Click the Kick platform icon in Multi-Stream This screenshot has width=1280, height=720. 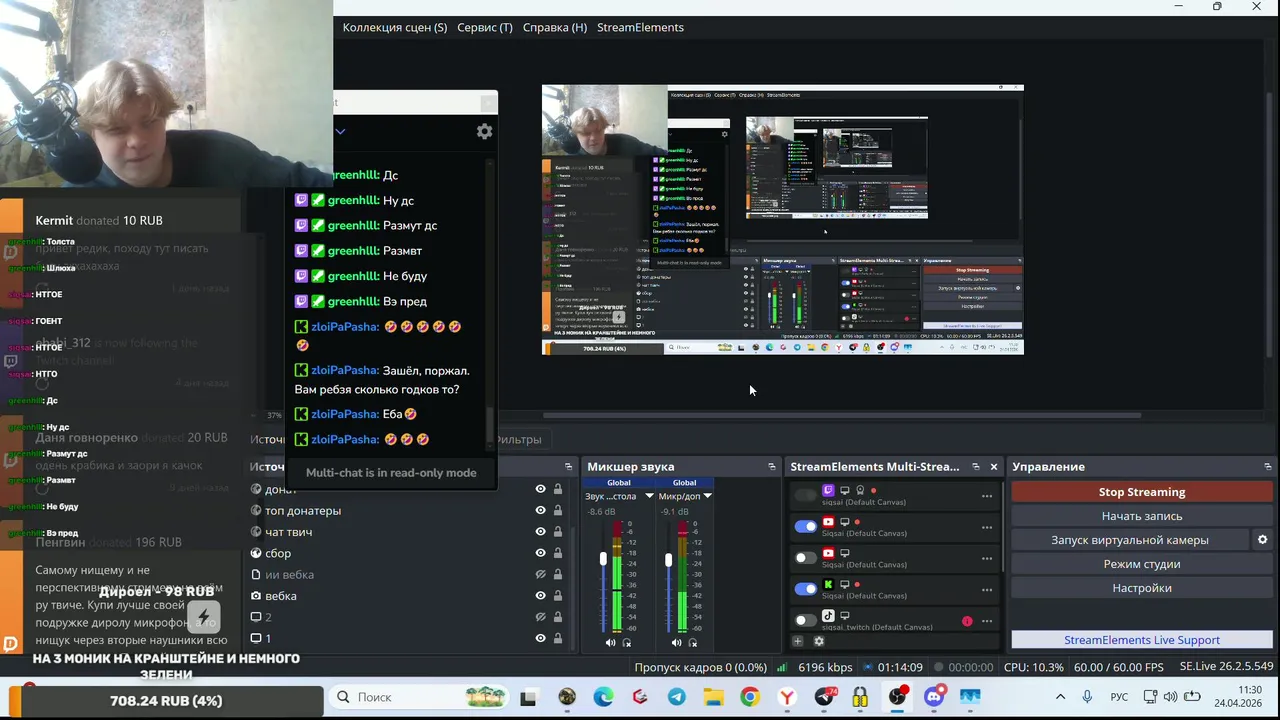[828, 584]
